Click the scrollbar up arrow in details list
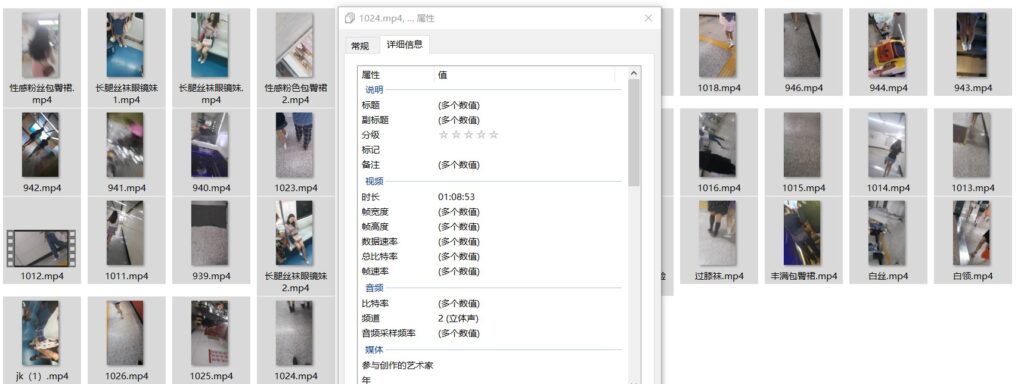Screen dimensions: 1024x384 pyautogui.click(x=633, y=73)
